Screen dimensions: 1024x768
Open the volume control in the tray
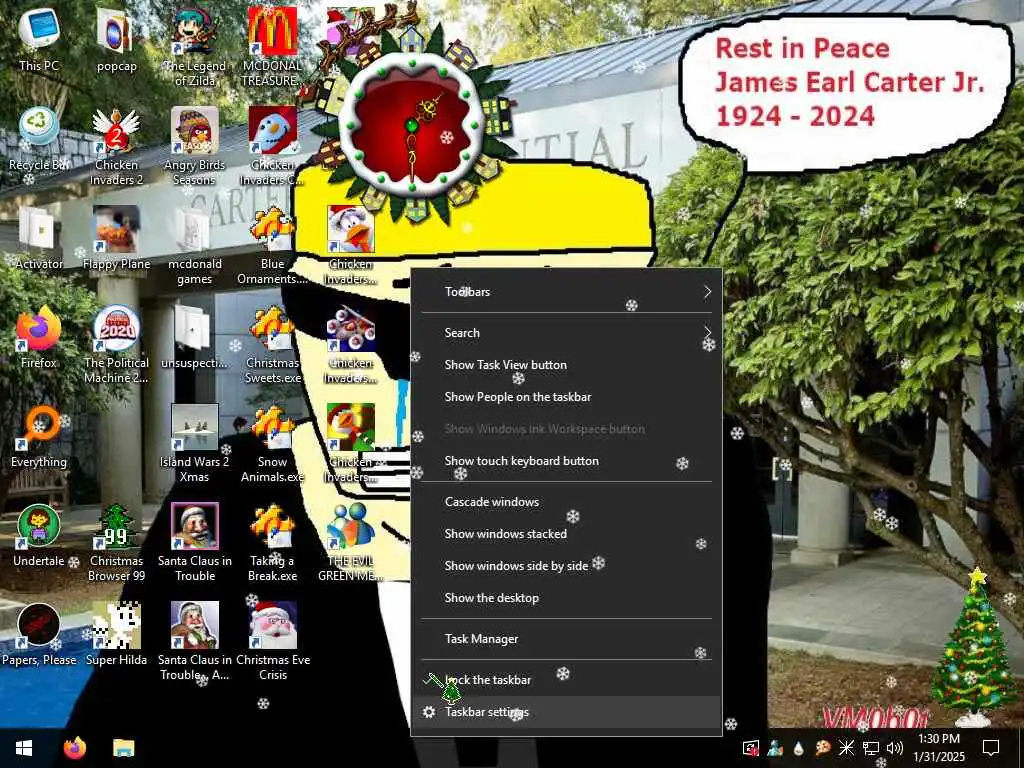(895, 748)
